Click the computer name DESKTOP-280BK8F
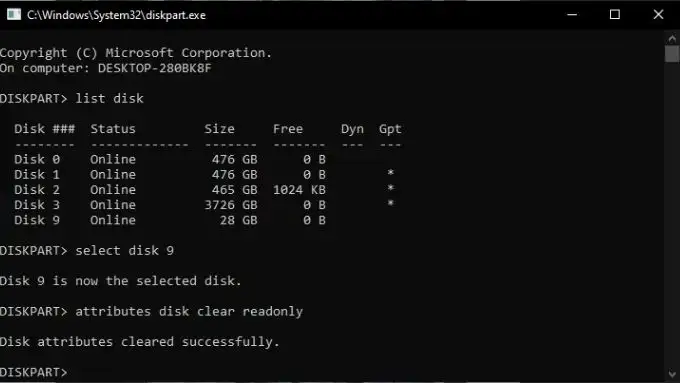 coord(155,68)
